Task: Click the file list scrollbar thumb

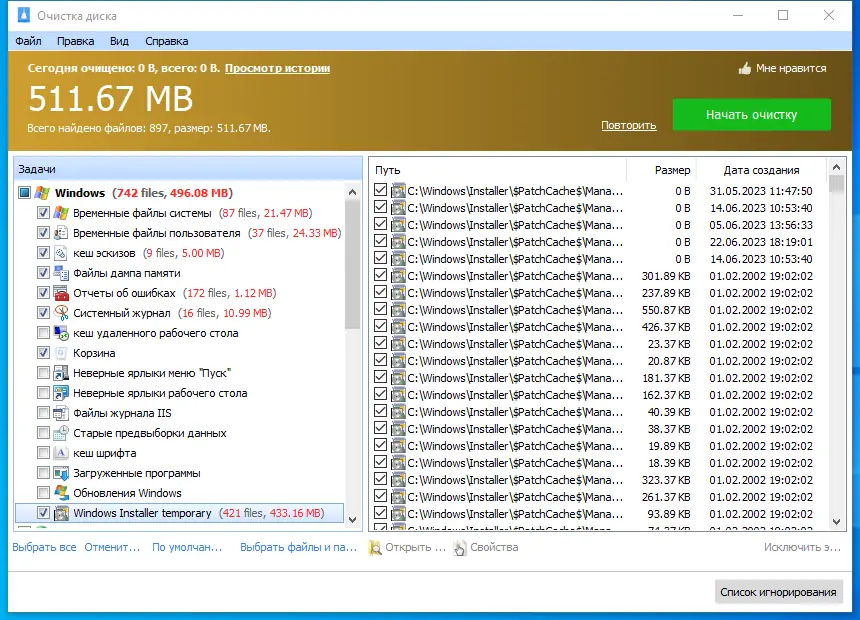Action: pyautogui.click(x=836, y=184)
